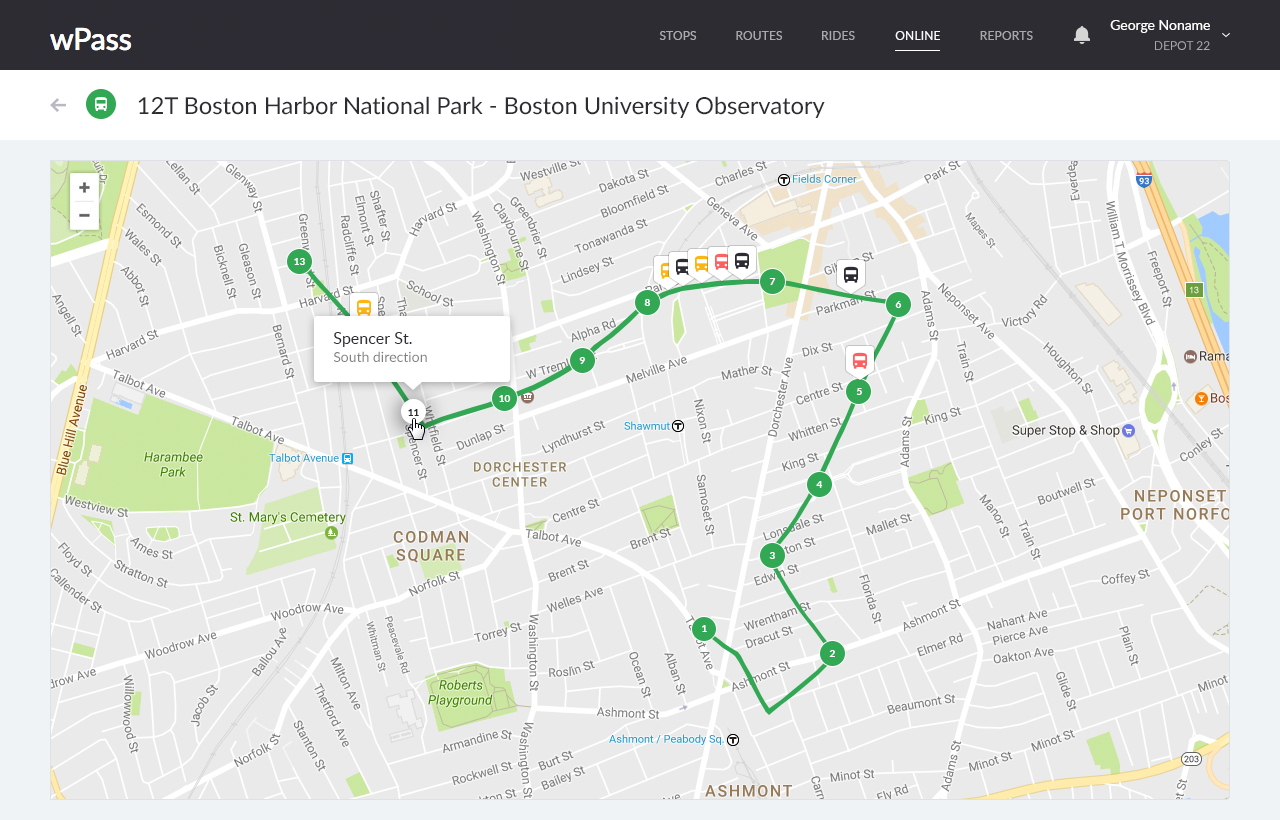Zoom in on the map
Screen dimensions: 1280x820
(x=85, y=188)
